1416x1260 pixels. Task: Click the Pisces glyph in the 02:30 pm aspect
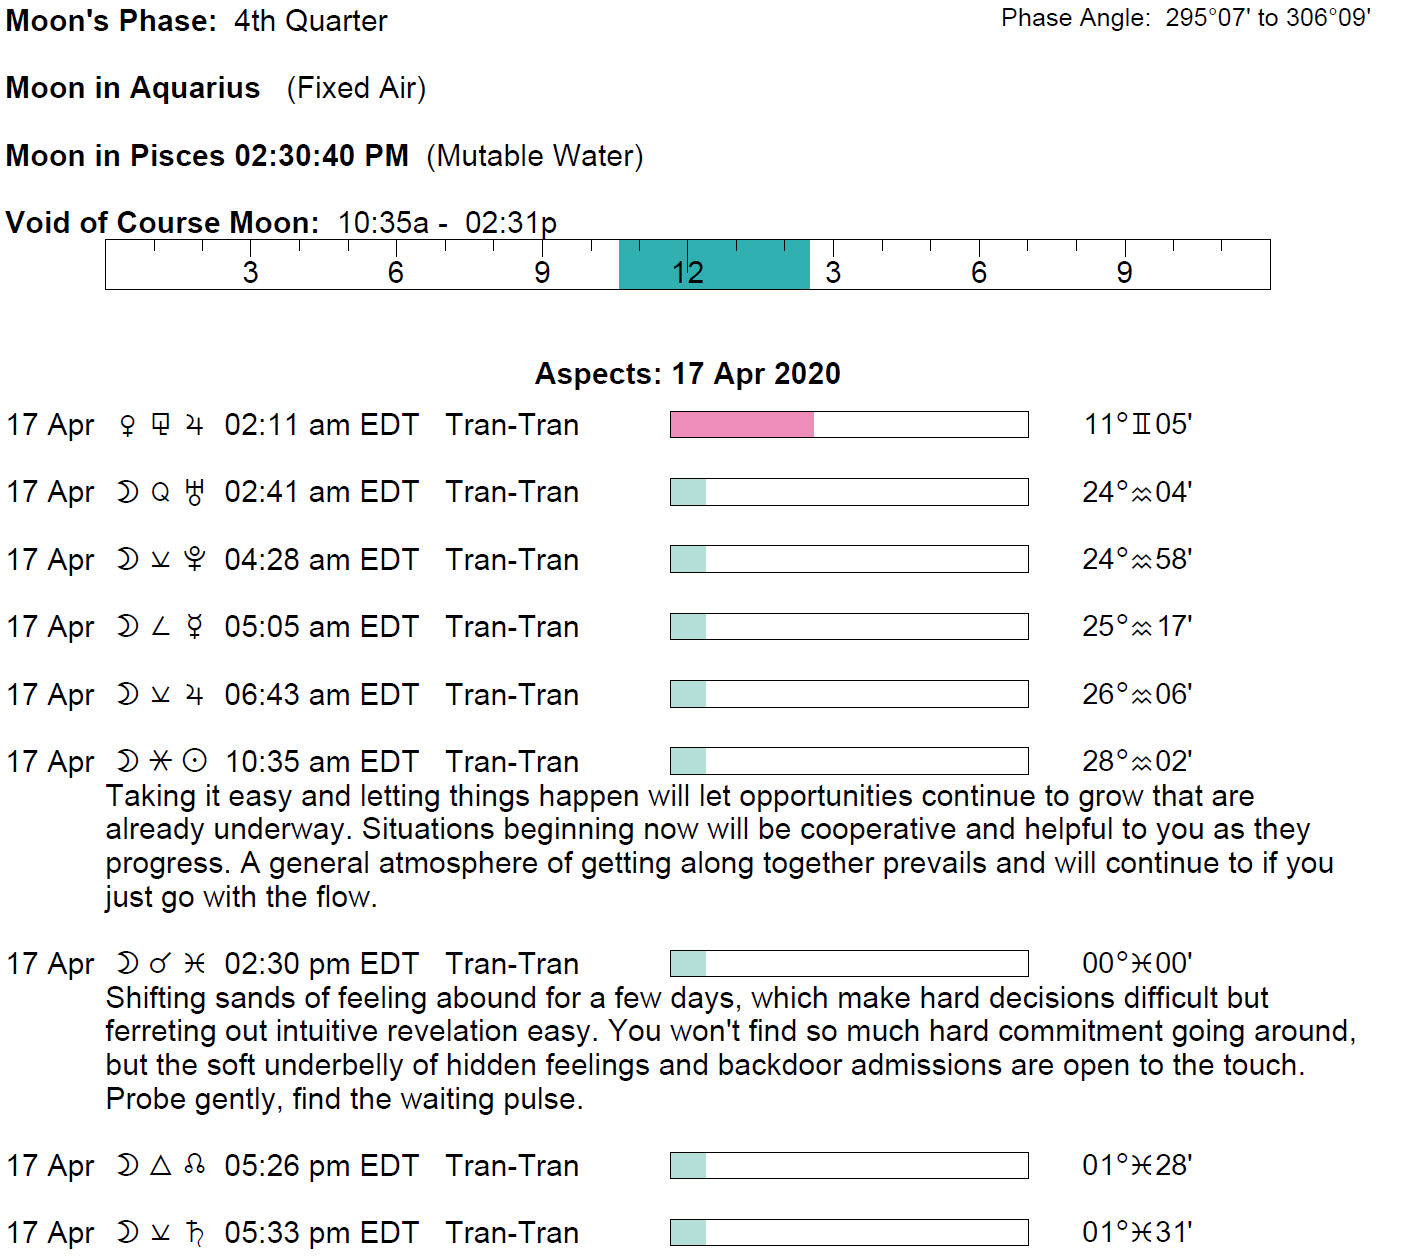pyautogui.click(x=195, y=964)
